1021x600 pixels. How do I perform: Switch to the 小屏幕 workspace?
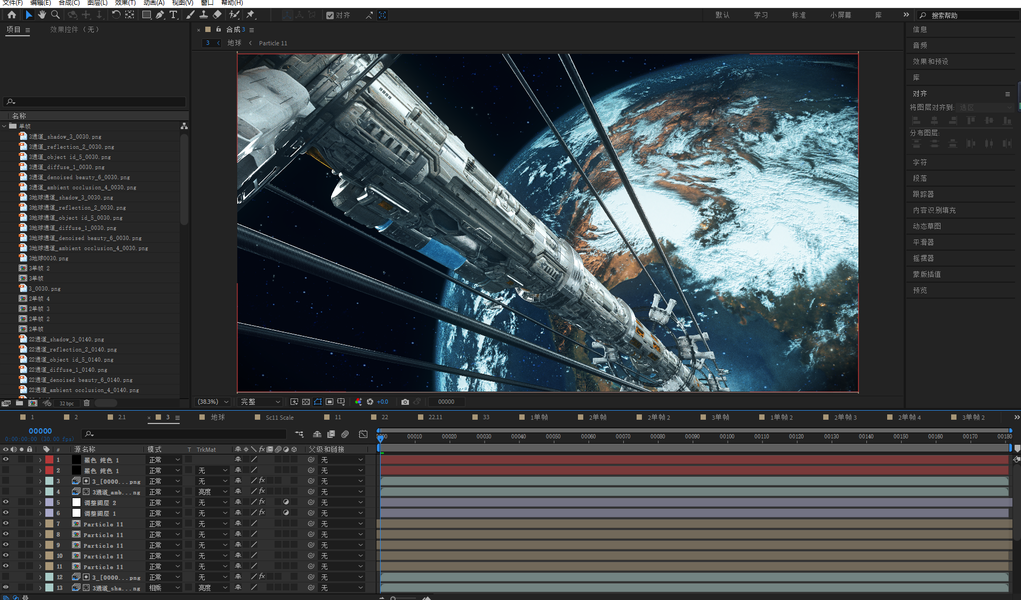[x=840, y=15]
